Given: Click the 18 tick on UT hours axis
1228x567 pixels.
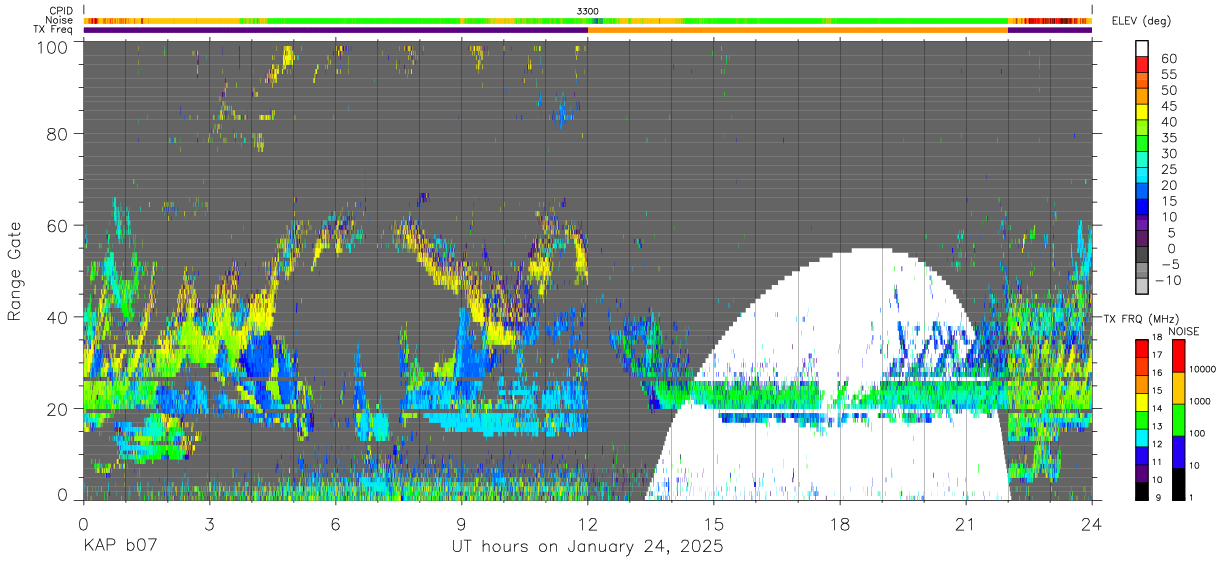Looking at the screenshot, I should (840, 524).
